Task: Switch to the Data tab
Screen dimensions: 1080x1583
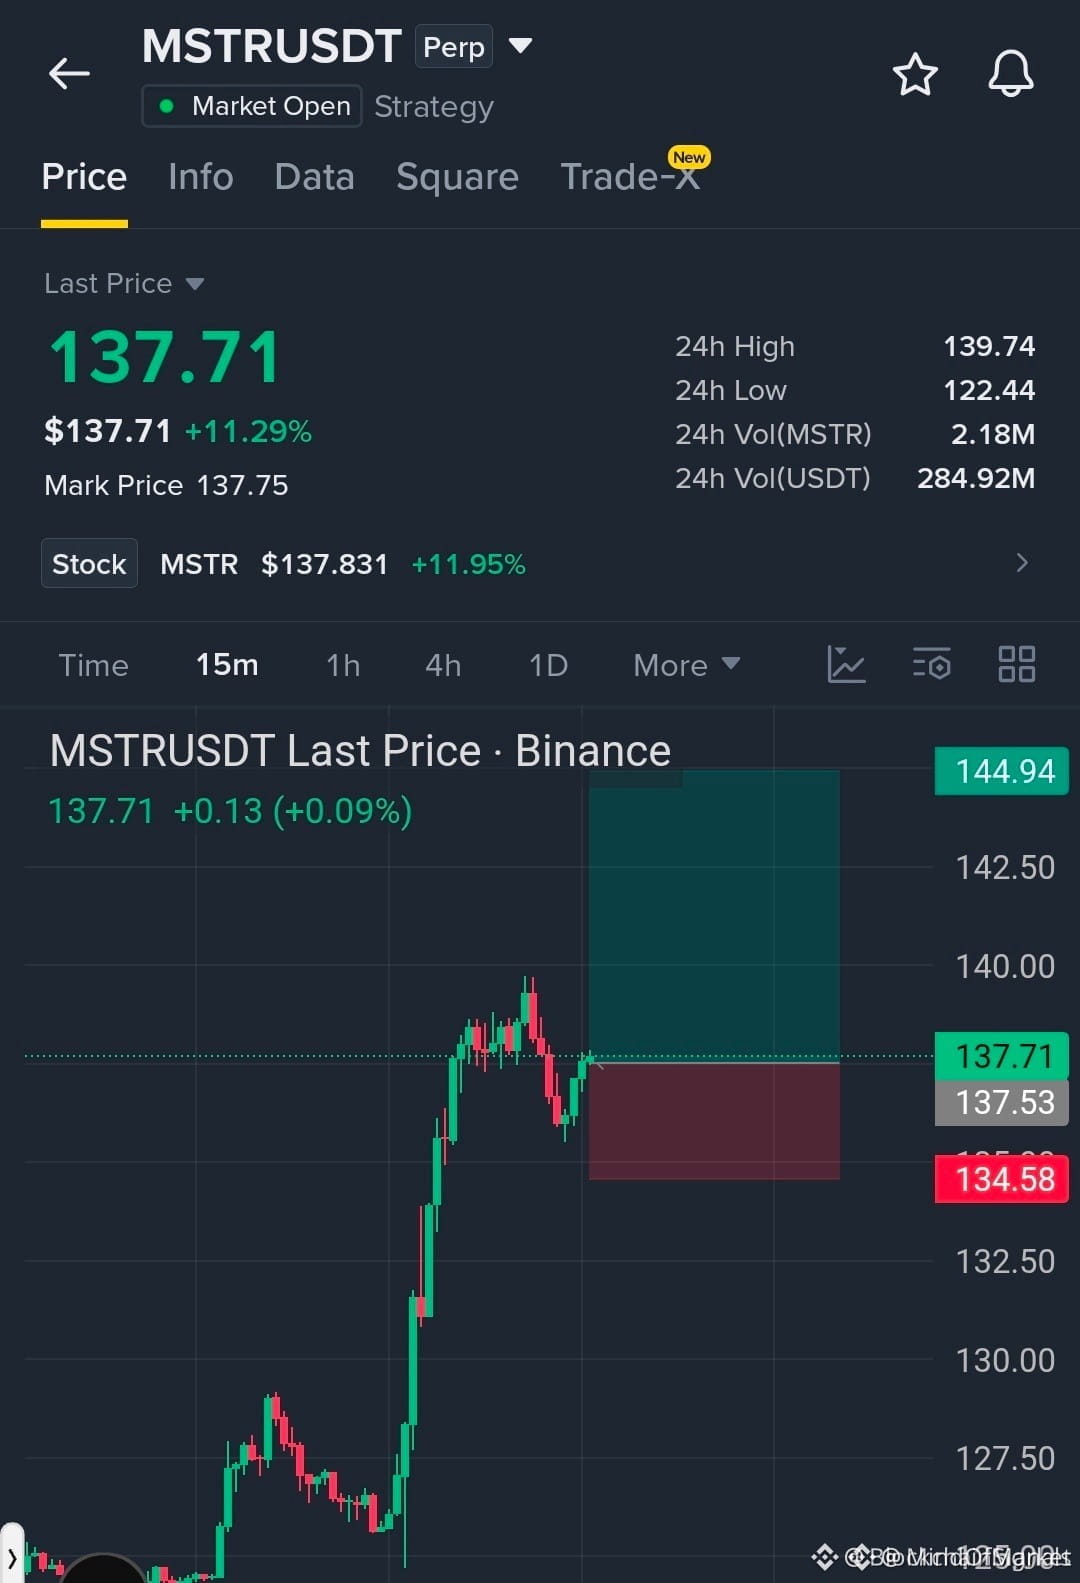Action: pyautogui.click(x=314, y=177)
